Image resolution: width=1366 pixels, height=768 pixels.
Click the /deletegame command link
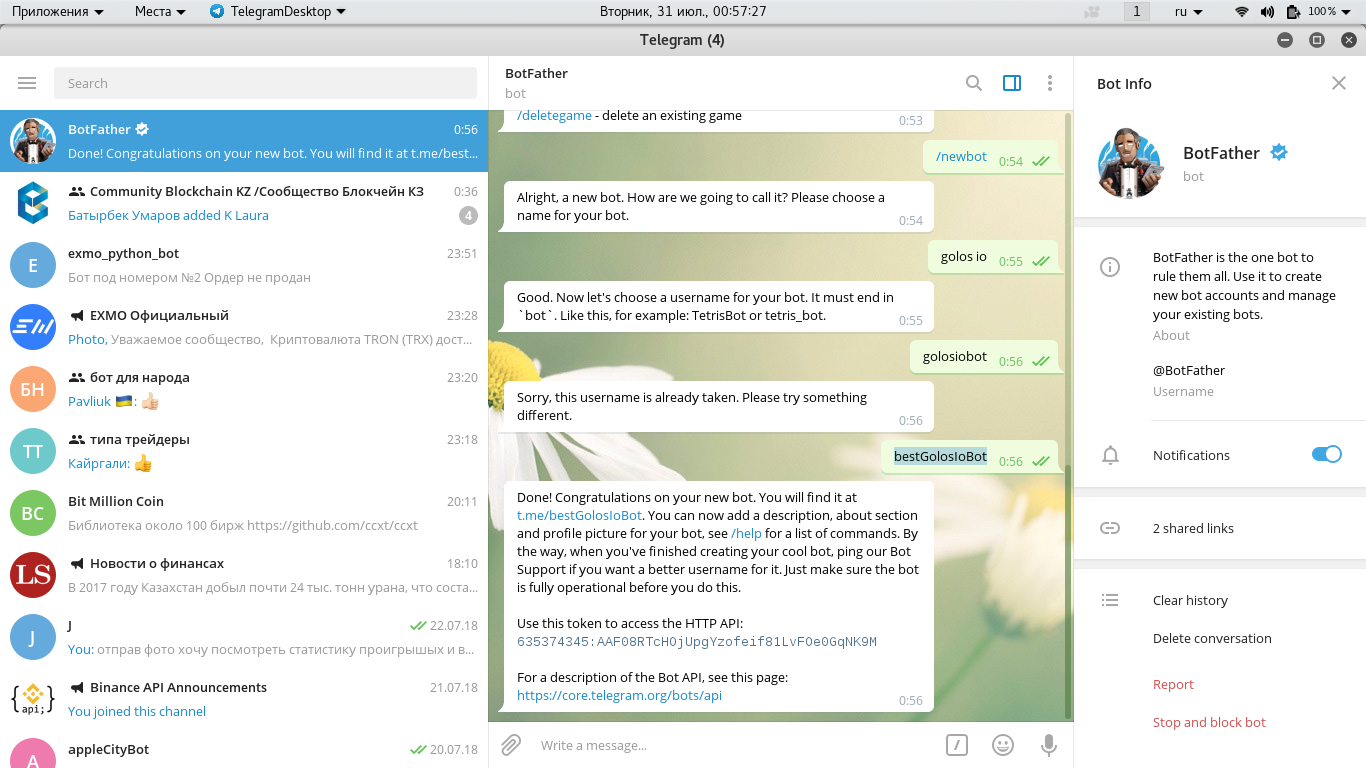554,115
